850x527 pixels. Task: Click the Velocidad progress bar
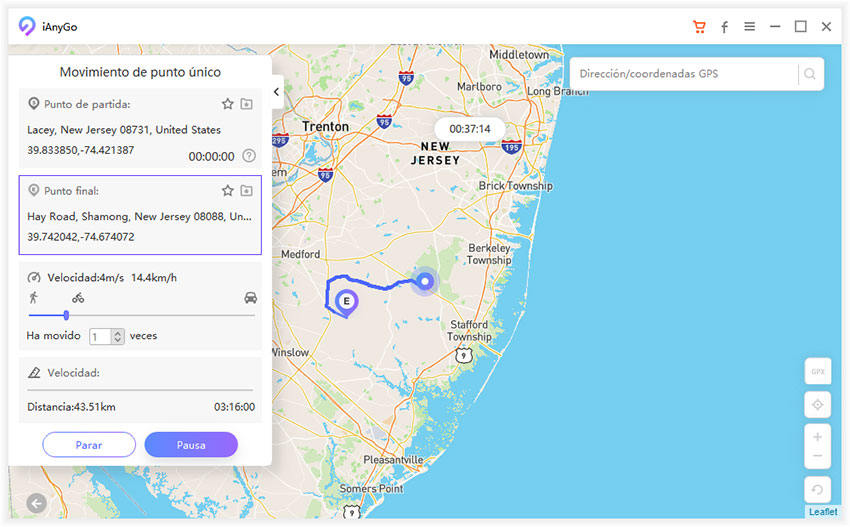(140, 390)
